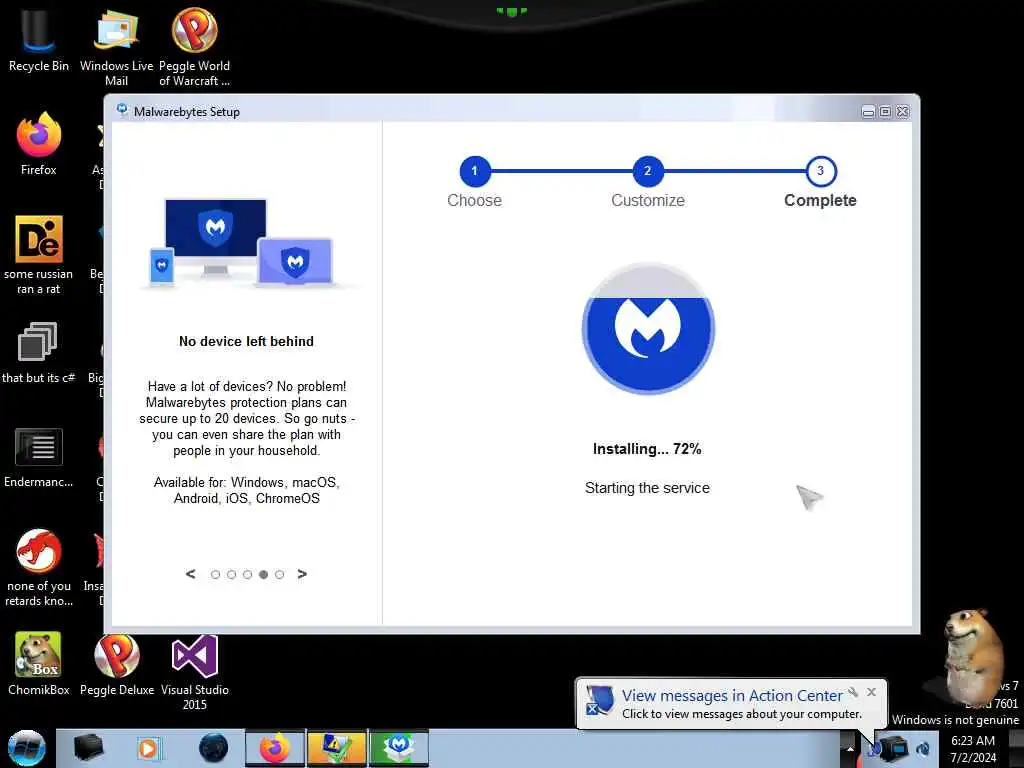The height and width of the screenshot is (768, 1024).
Task: Launch ChomikBox from desktop
Action: click(38, 664)
